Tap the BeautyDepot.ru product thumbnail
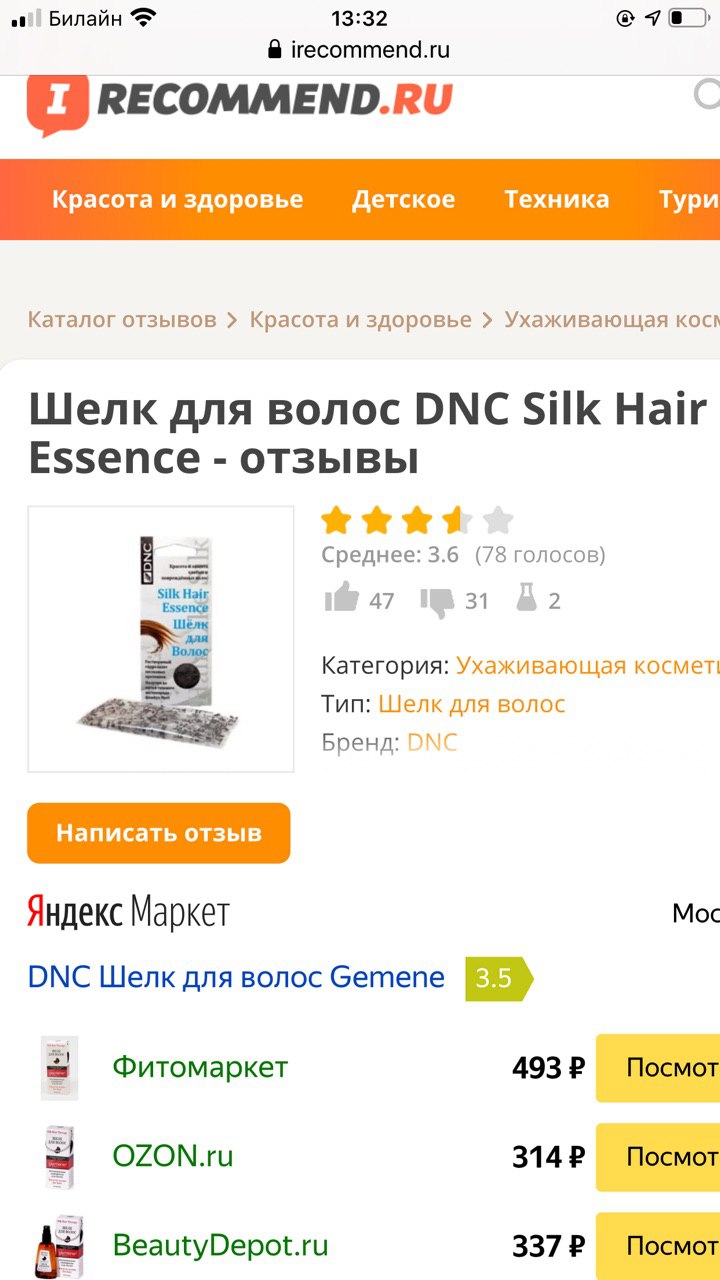 [59, 1246]
